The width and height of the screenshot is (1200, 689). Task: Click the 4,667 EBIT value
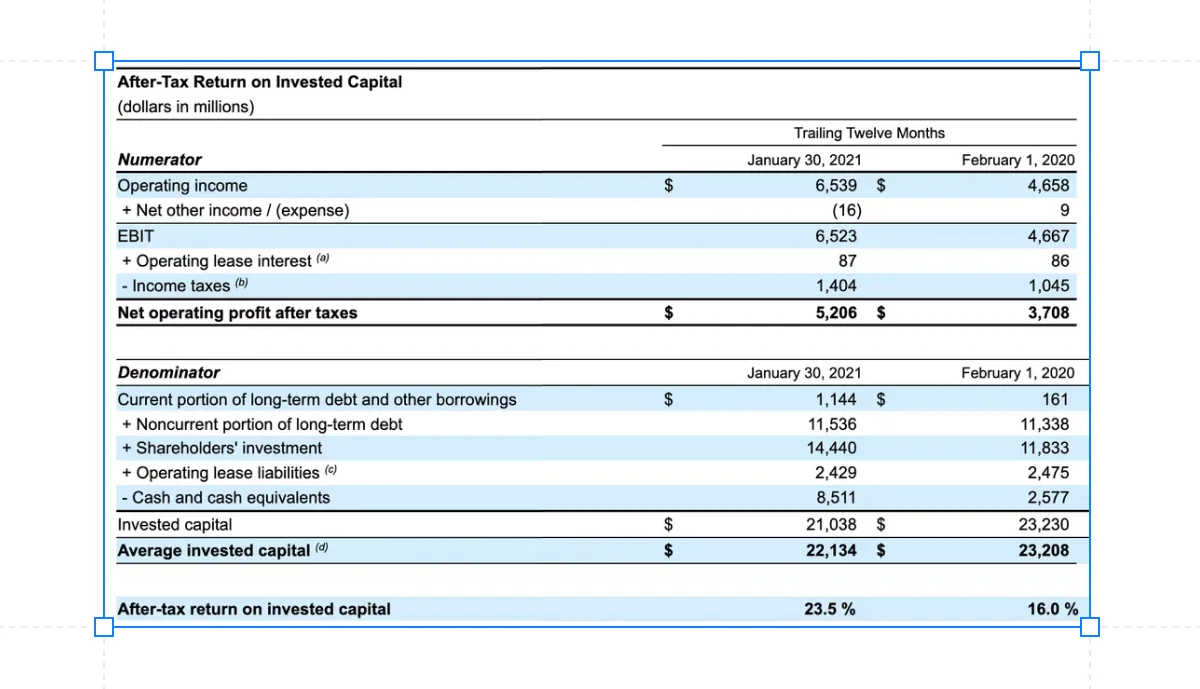point(1048,237)
